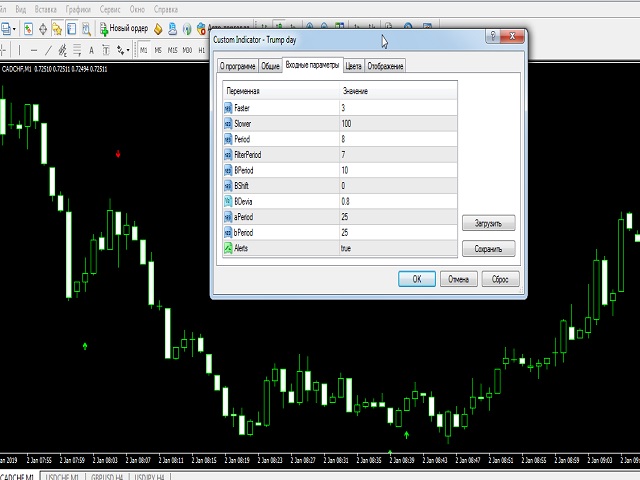
Task: Select the vertical line drawing tool
Action: (19, 51)
